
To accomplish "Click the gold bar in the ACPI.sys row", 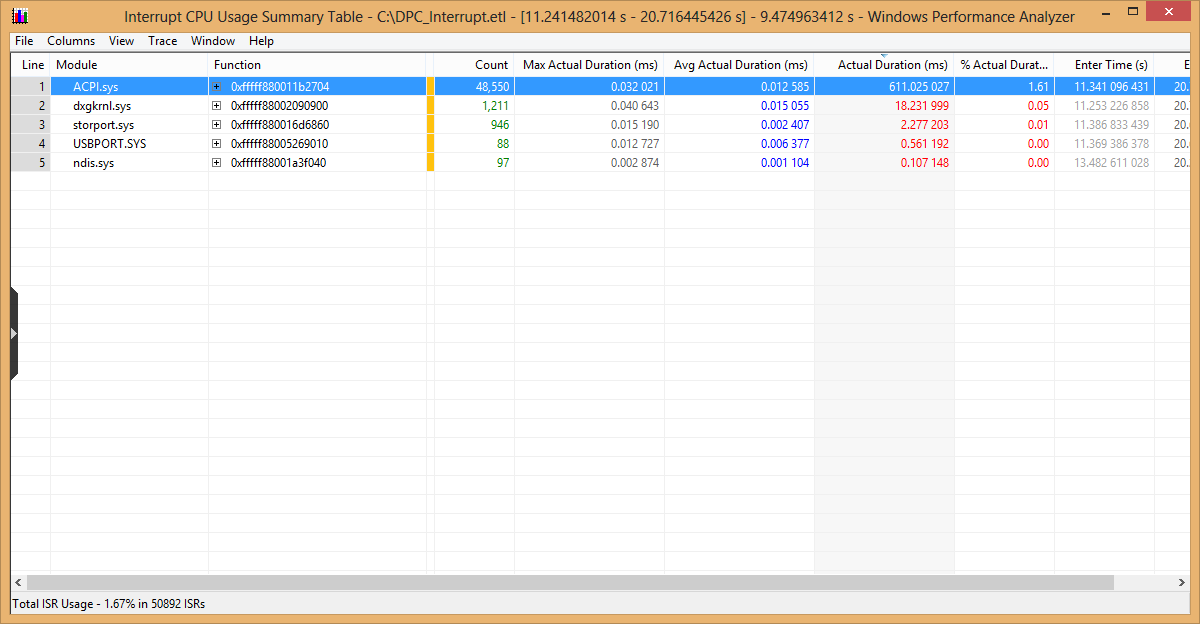I will (430, 87).
